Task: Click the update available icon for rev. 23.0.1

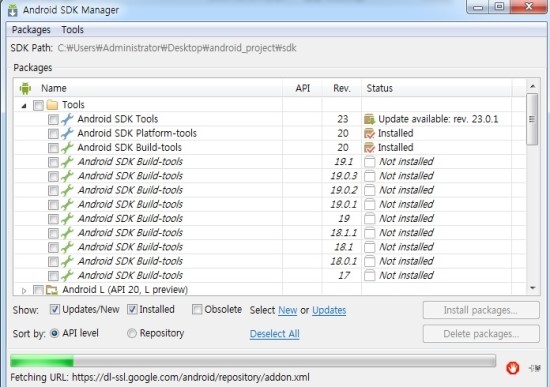Action: click(369, 119)
